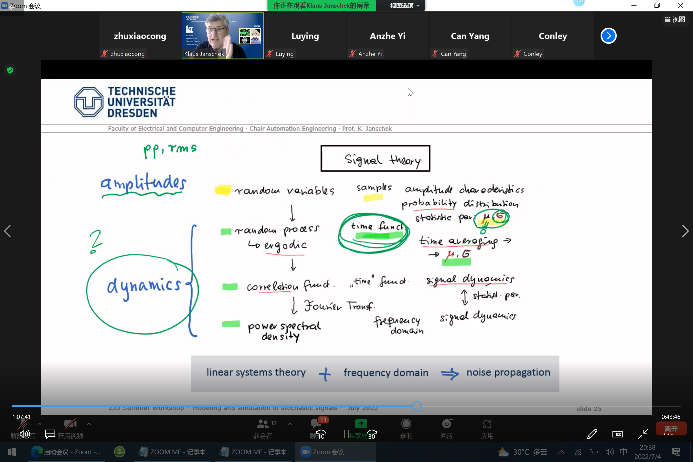The height and width of the screenshot is (462, 693).
Task: Select the Klaus Janschek video thumbnail
Action: coord(215,36)
